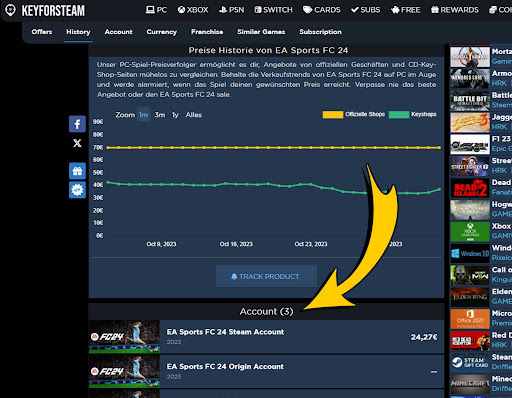512x398 pixels.
Task: Set chart zoom to 1m
Action: [144, 115]
